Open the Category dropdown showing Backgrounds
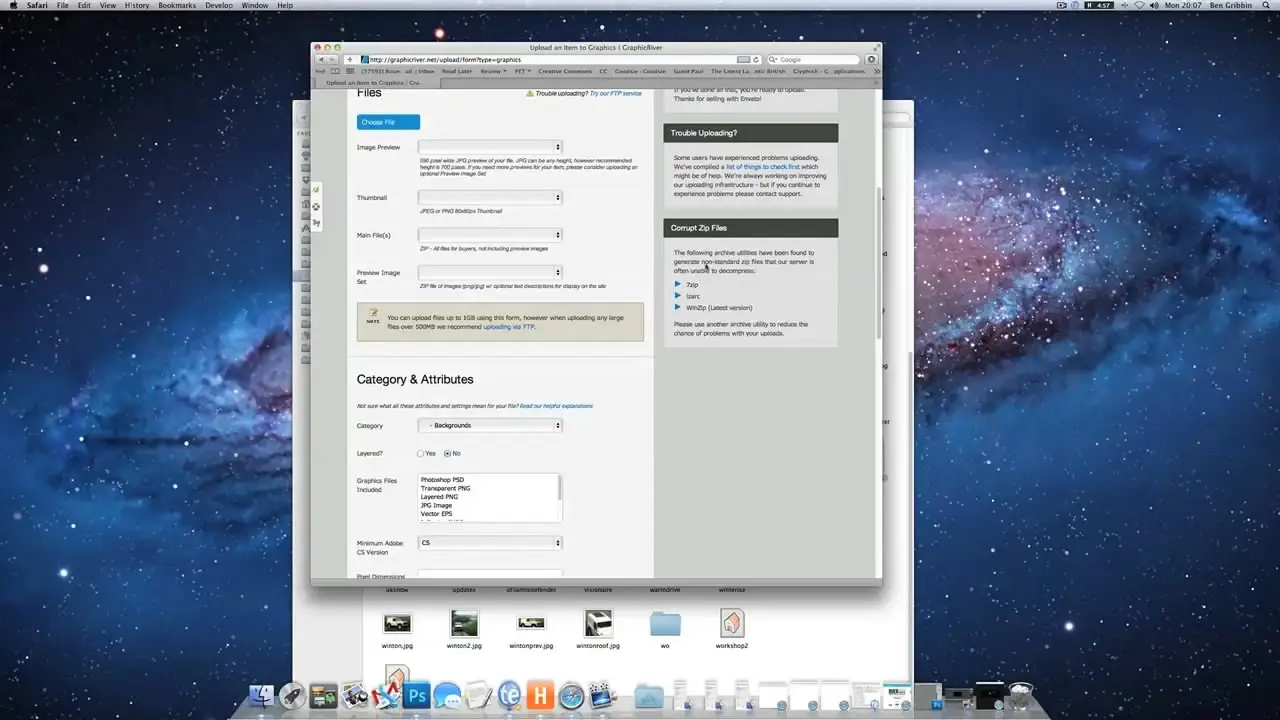The height and width of the screenshot is (720, 1280). coord(490,425)
